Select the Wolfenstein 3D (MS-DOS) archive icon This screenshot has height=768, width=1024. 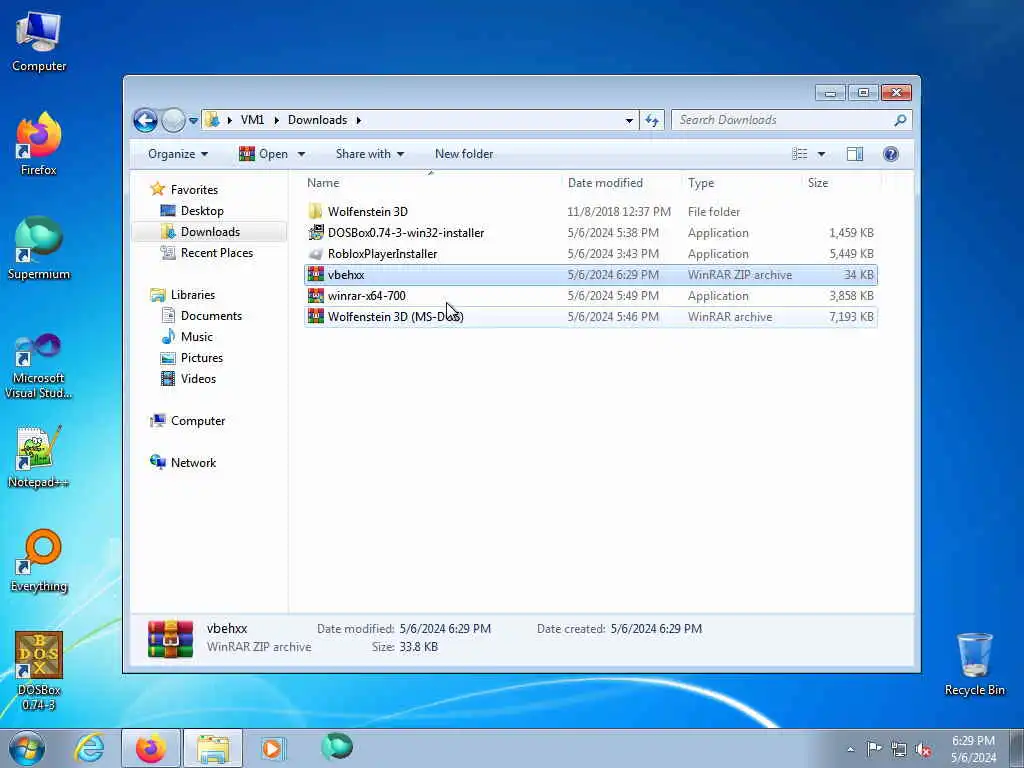click(x=315, y=316)
